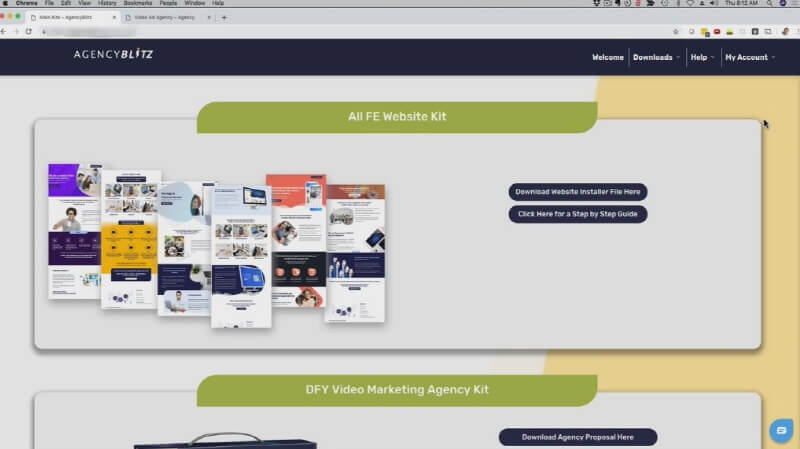Click the yellow extension icon in Chrome toolbar
Viewport: 800px width, 449px height.
pyautogui.click(x=705, y=32)
